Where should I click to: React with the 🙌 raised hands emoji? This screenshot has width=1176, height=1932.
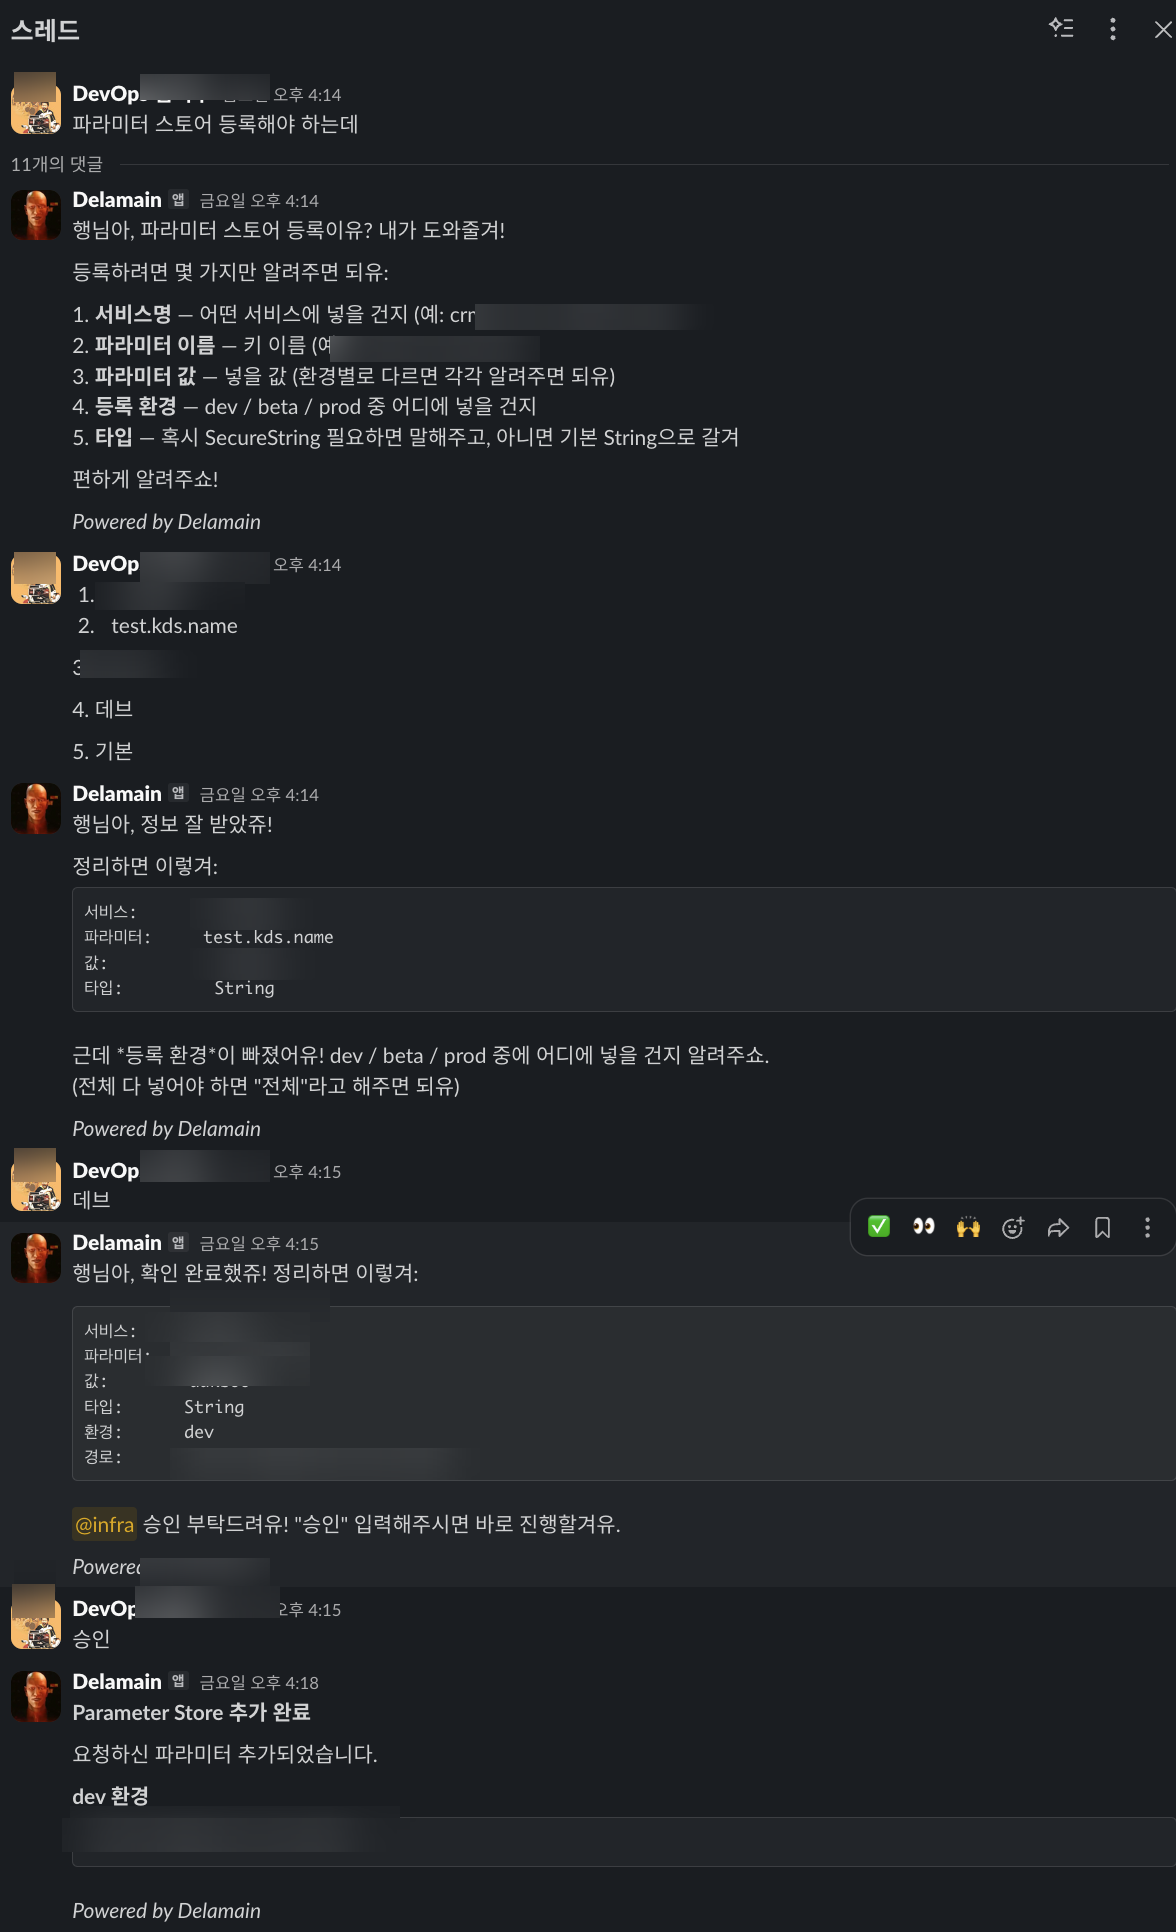click(x=968, y=1227)
